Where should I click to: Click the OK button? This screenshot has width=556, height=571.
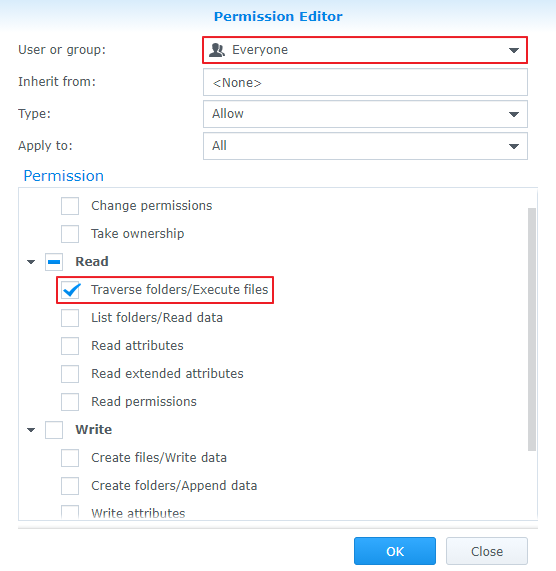(x=395, y=551)
